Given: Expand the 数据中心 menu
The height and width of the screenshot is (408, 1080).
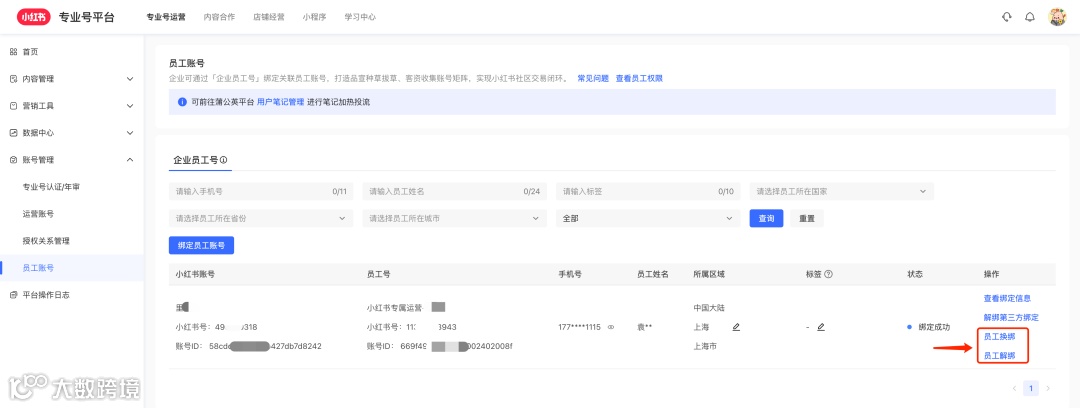Looking at the screenshot, I should (130, 133).
